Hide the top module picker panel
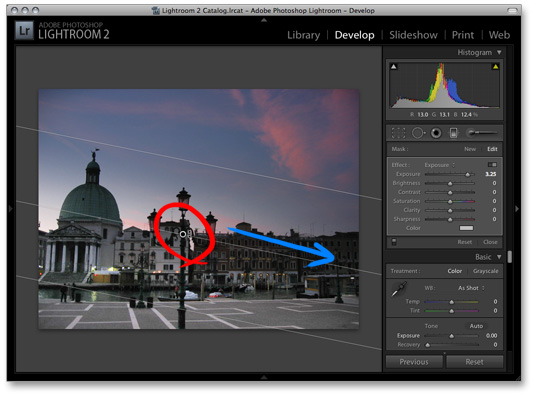The image size is (534, 396). (x=264, y=20)
